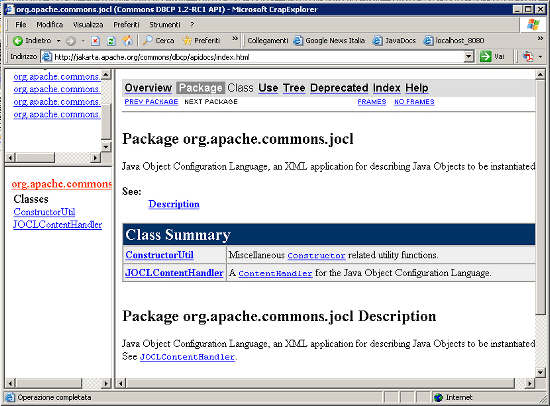Open the Google News Italia link shortcut
550x406 pixels.
tap(330, 41)
